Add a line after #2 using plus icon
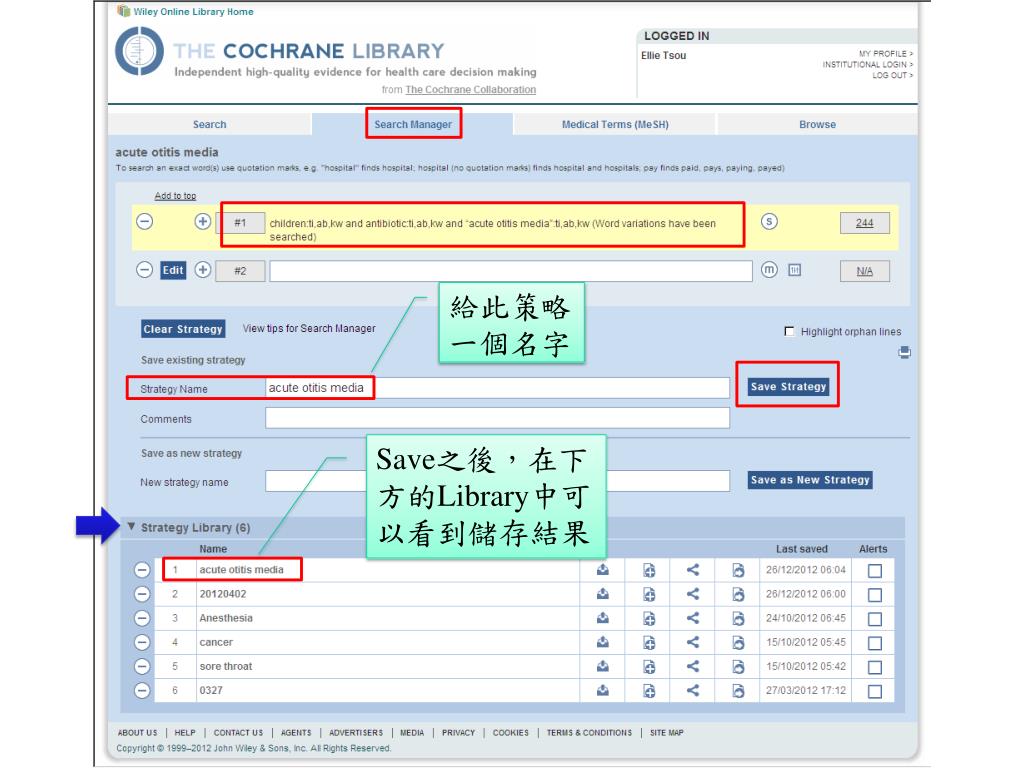 [x=202, y=270]
